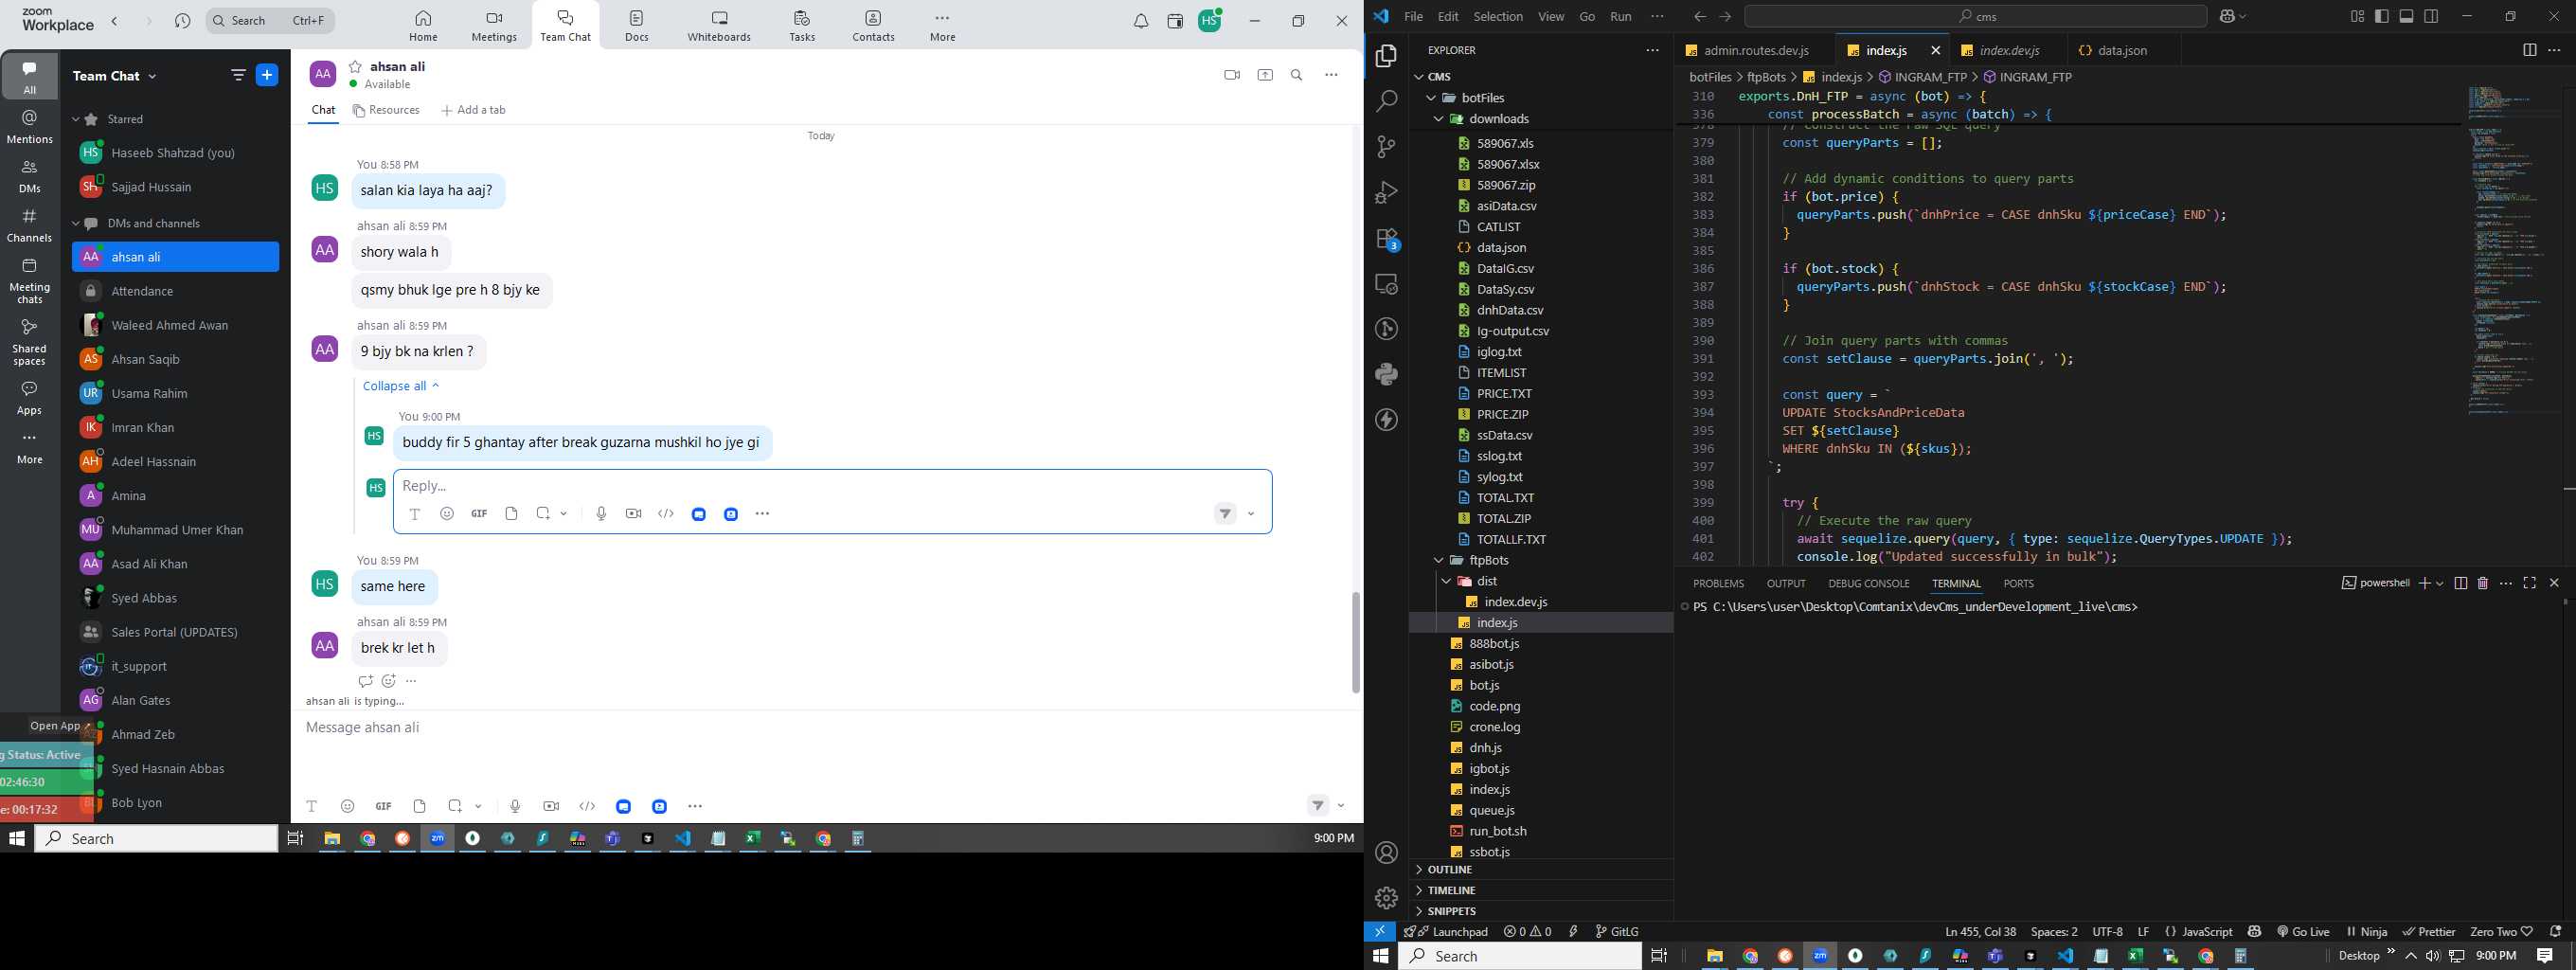
Task: Open the Zoom Tasks tab
Action: [802, 26]
